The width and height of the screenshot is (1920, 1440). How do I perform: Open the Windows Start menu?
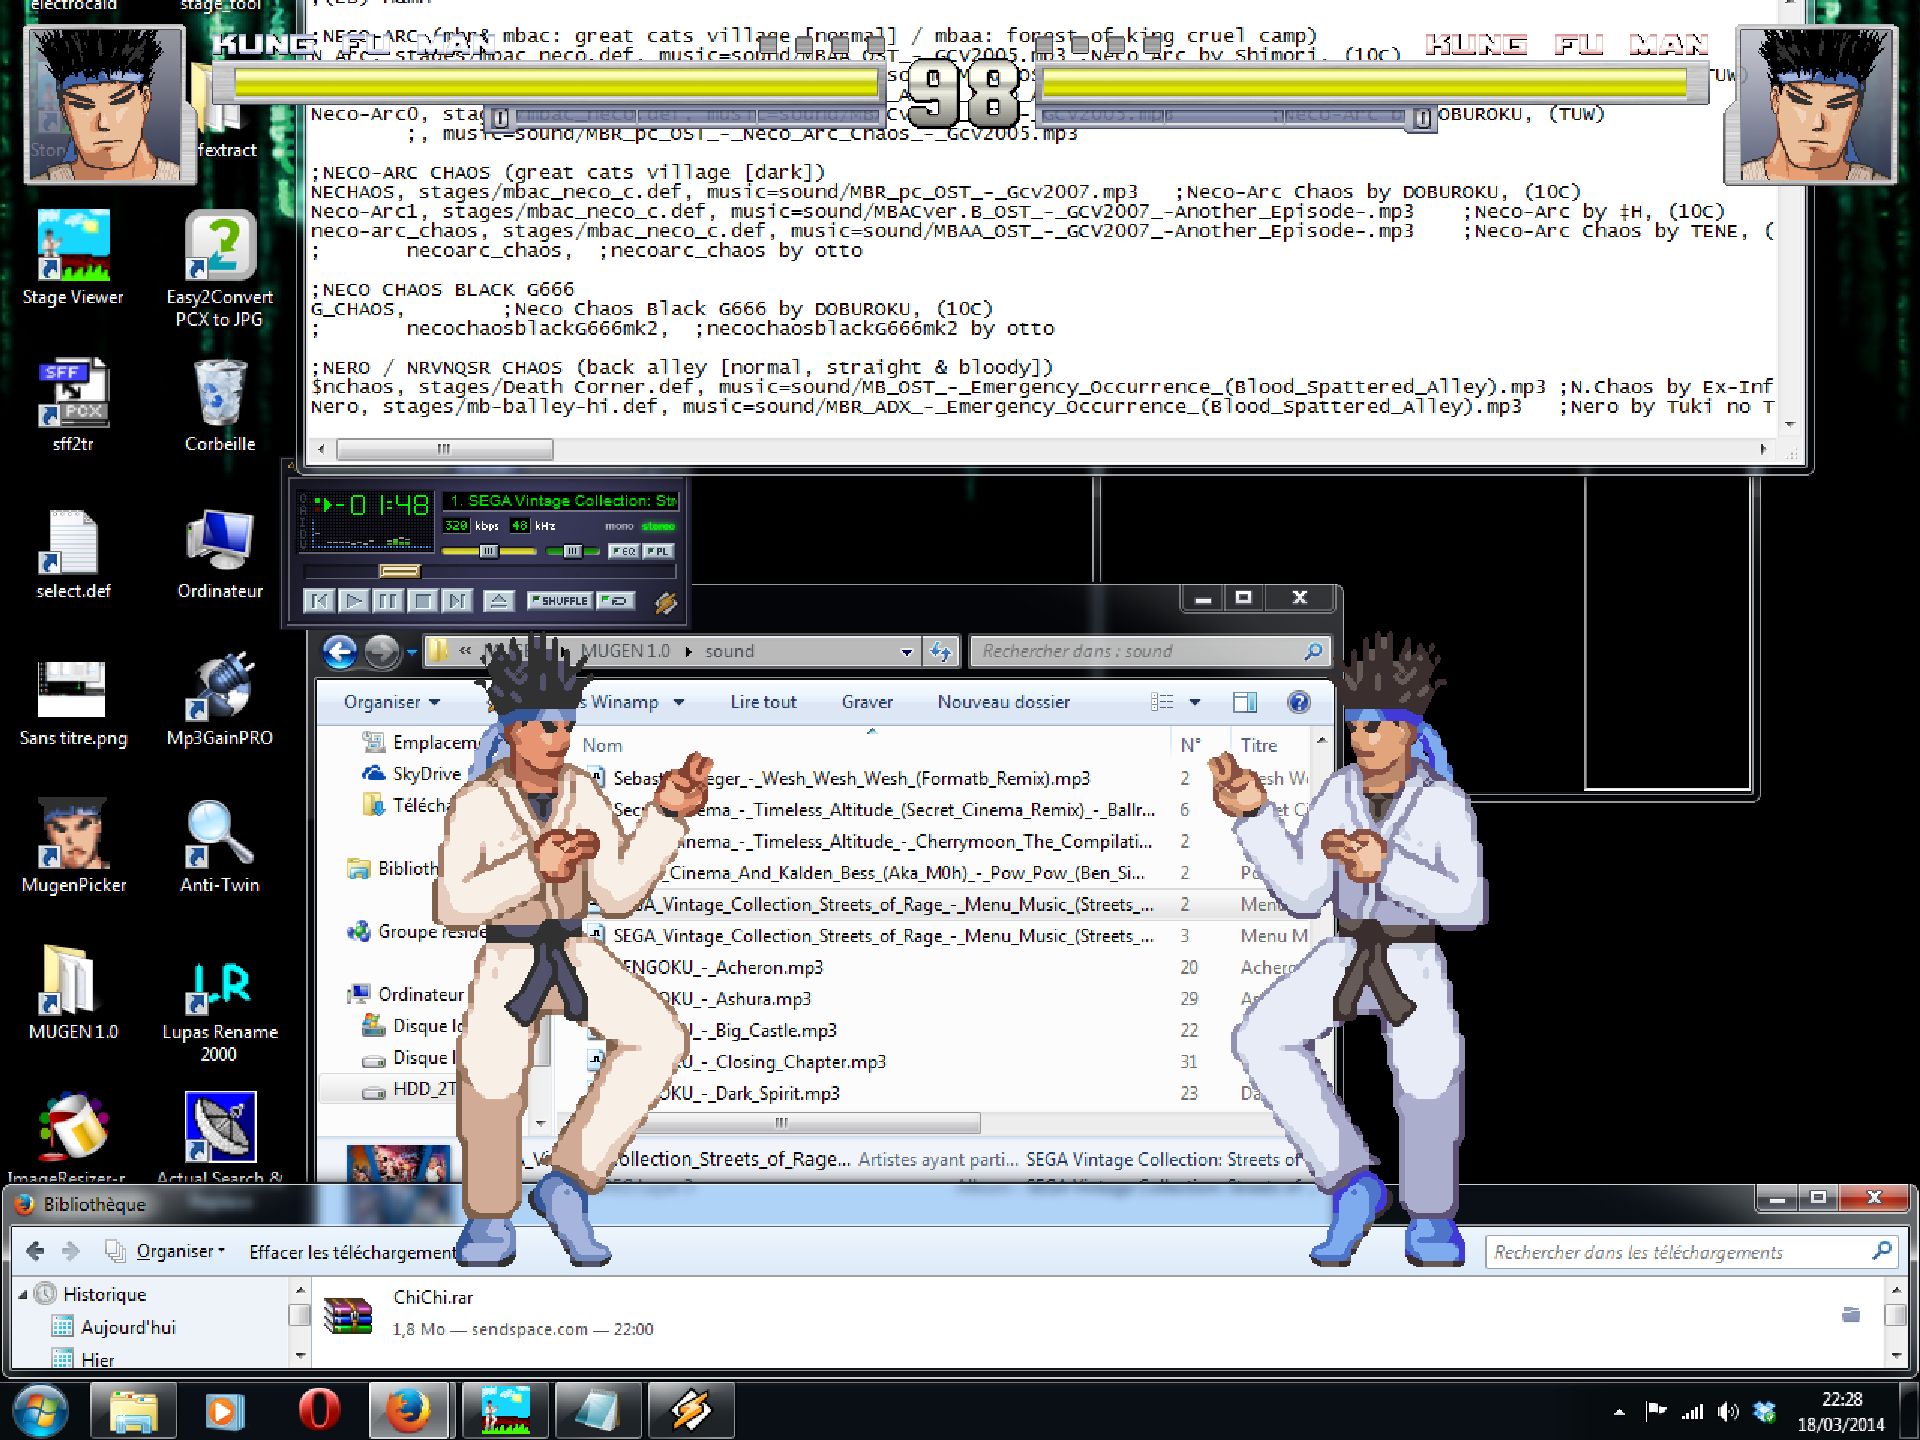pyautogui.click(x=41, y=1411)
